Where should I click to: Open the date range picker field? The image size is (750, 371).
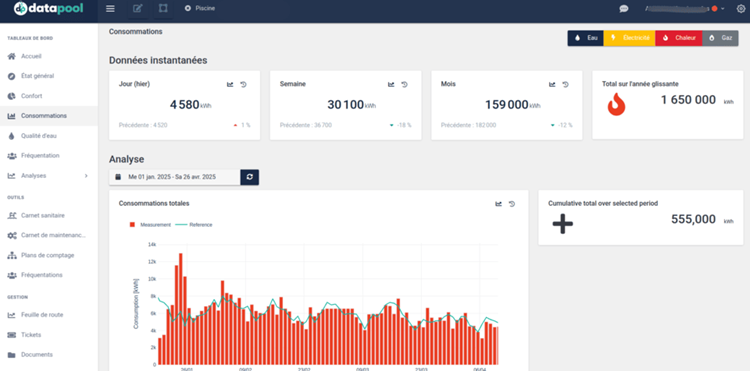[175, 177]
